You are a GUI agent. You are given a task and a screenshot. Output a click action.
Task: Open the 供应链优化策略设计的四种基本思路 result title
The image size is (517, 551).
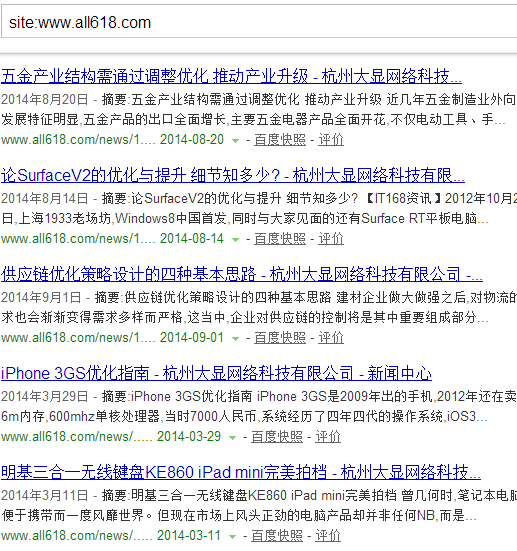tap(241, 274)
